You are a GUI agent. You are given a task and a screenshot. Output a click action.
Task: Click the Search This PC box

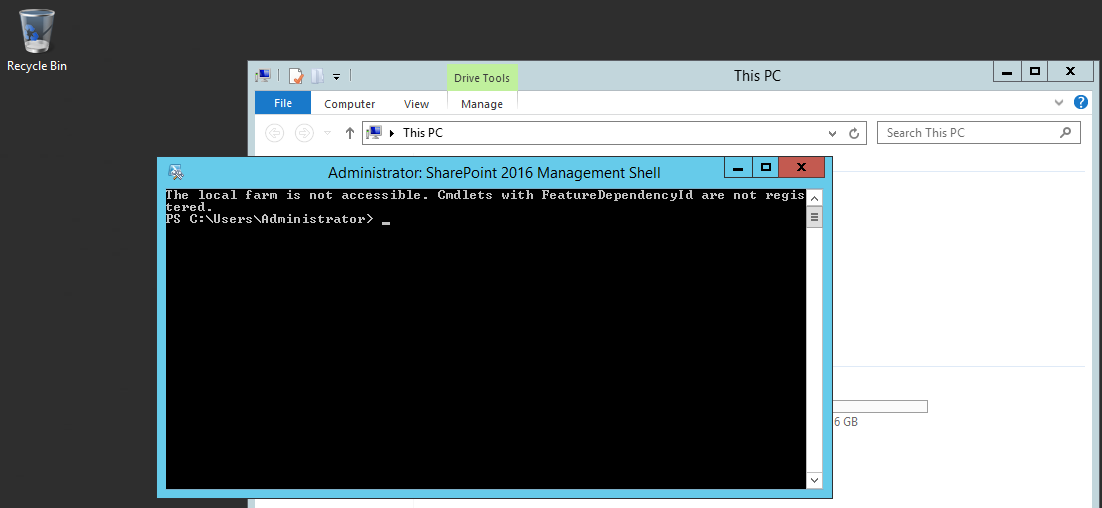pos(978,133)
